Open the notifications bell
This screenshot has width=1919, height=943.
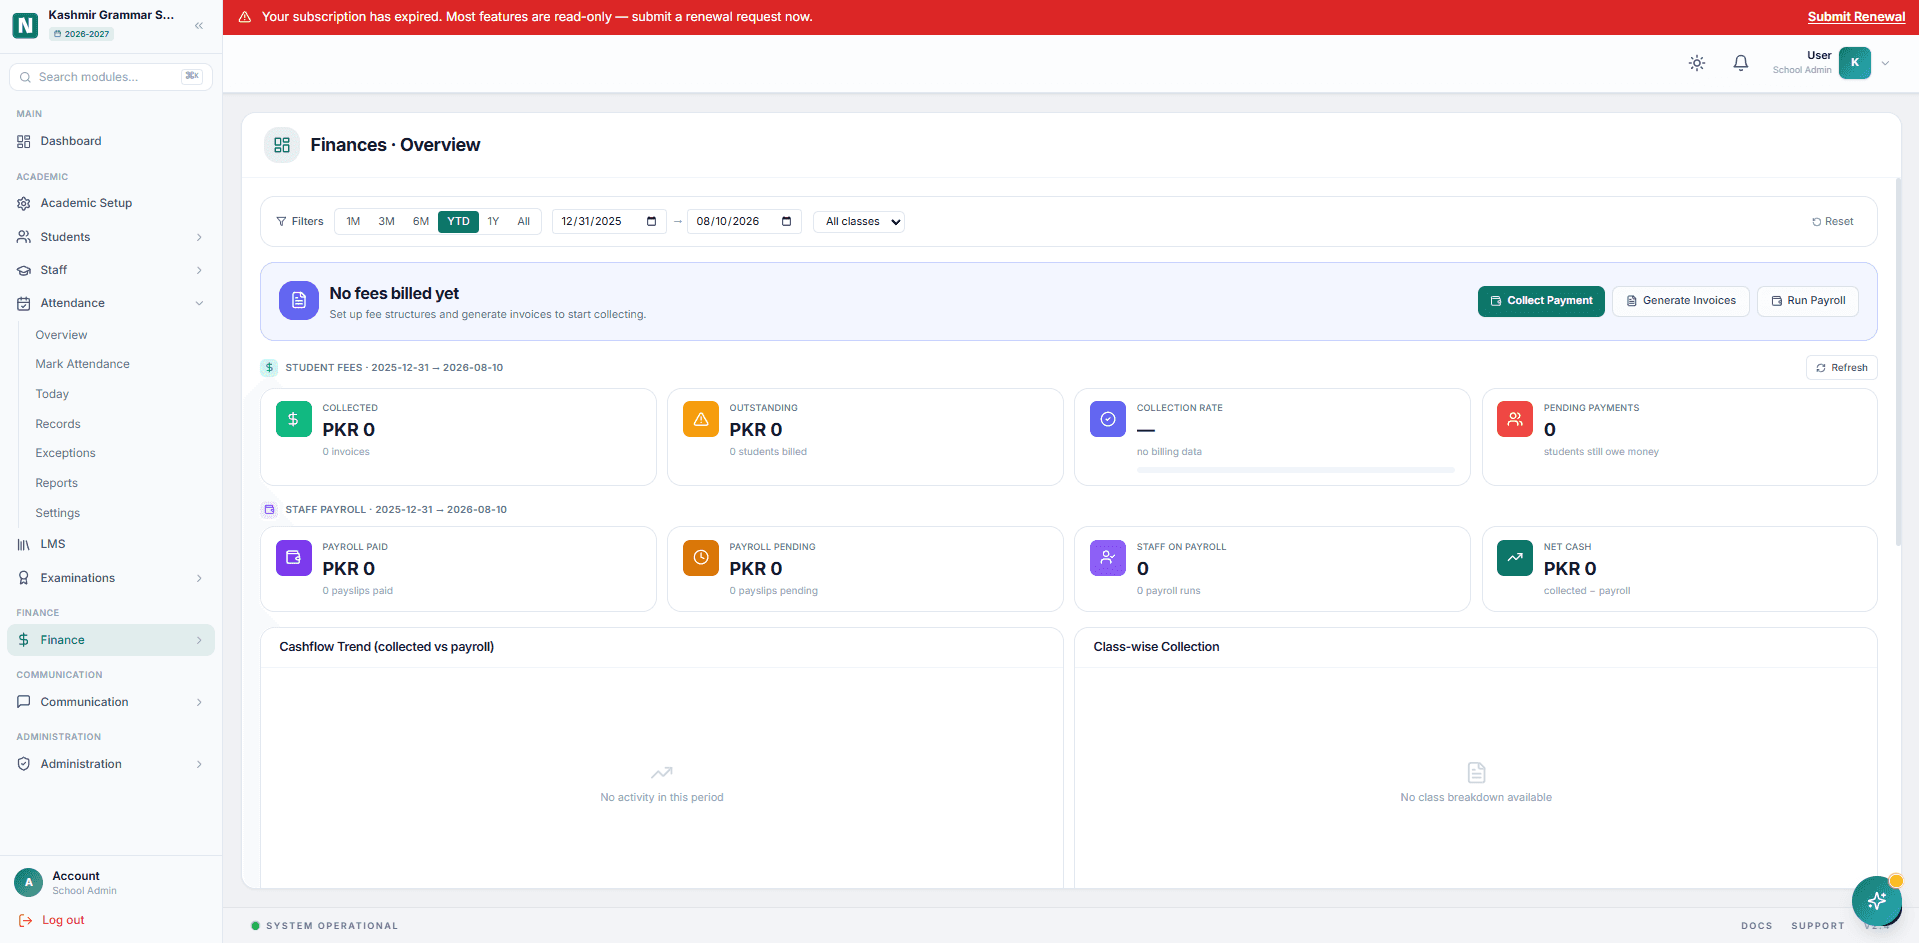(x=1741, y=63)
